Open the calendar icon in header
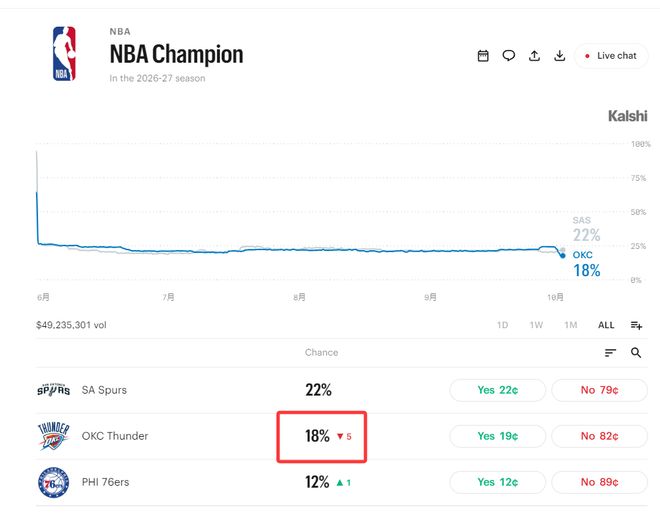Image resolution: width=660 pixels, height=515 pixels. click(483, 56)
